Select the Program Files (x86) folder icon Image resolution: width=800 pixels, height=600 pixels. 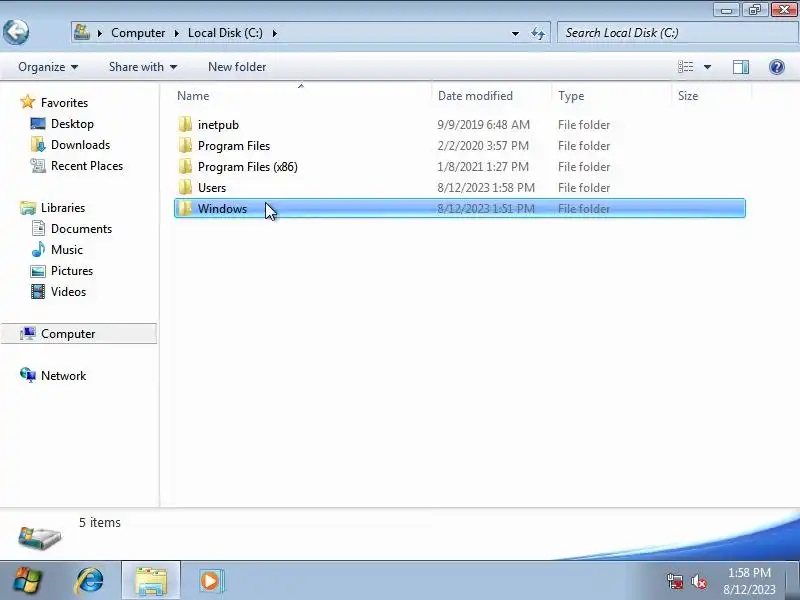[186, 166]
